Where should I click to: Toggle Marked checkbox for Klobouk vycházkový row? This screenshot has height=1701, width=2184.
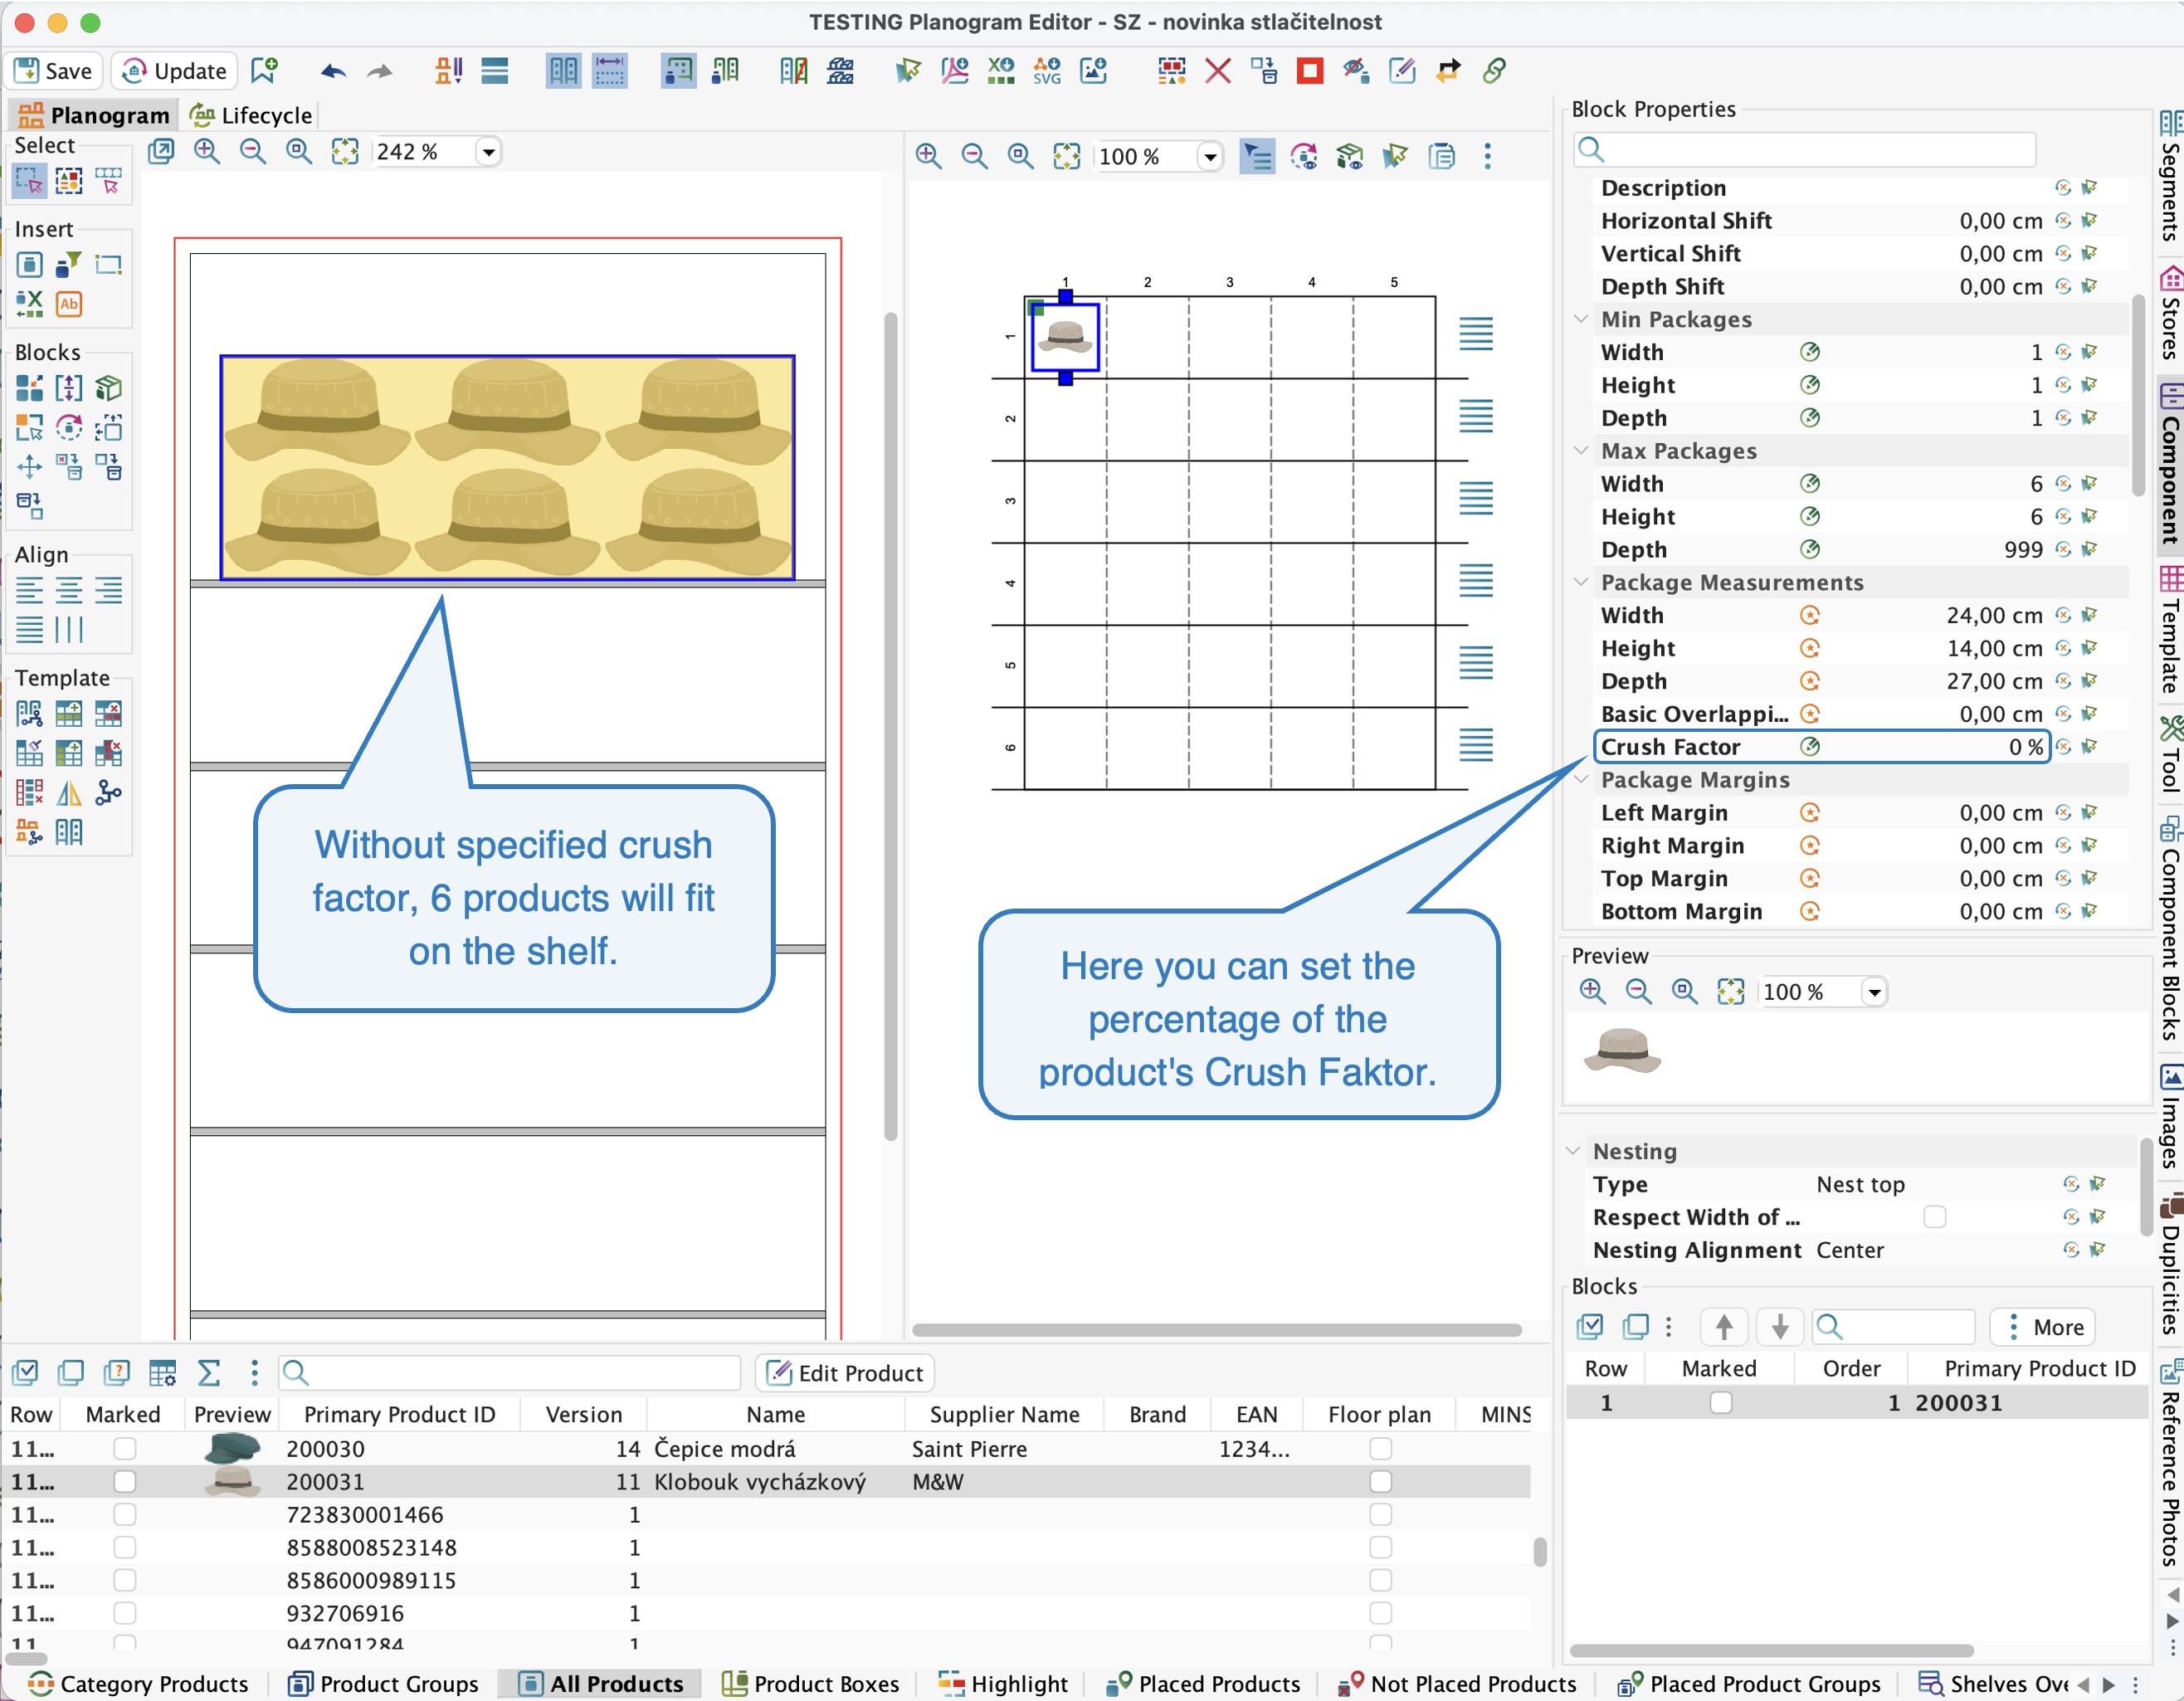pos(124,1483)
